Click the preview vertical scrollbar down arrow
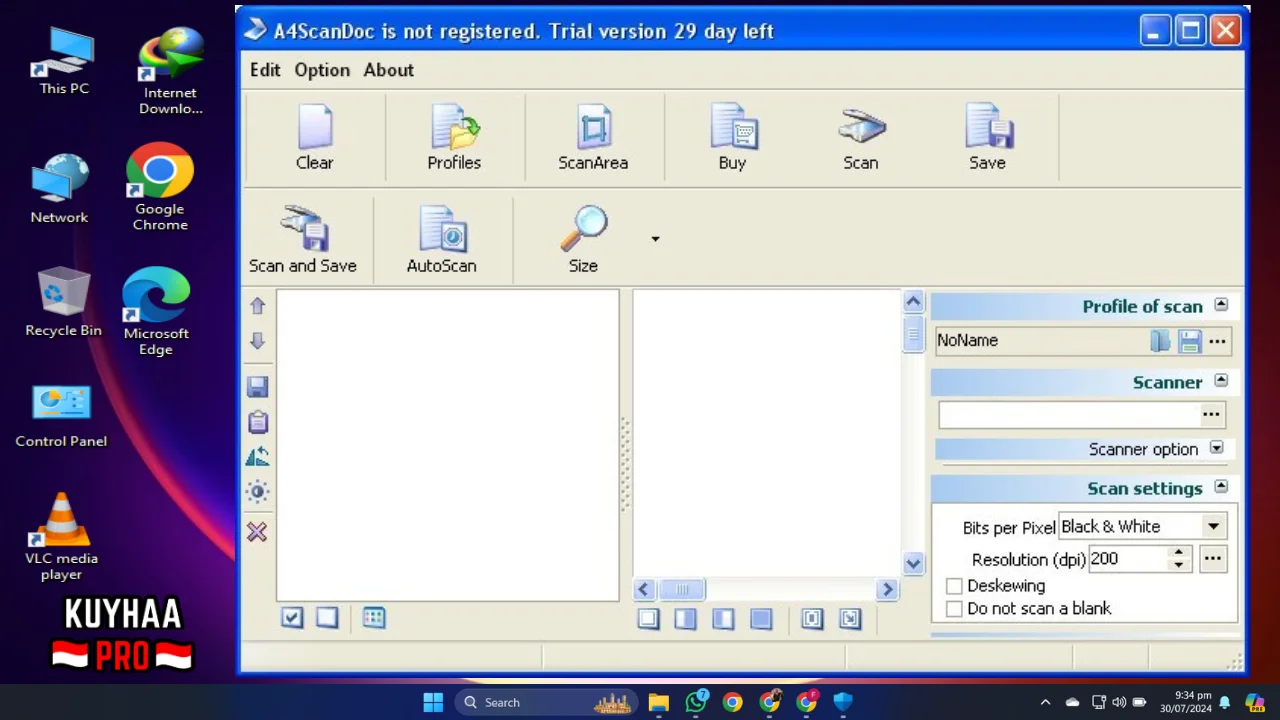The width and height of the screenshot is (1280, 720). [x=913, y=564]
